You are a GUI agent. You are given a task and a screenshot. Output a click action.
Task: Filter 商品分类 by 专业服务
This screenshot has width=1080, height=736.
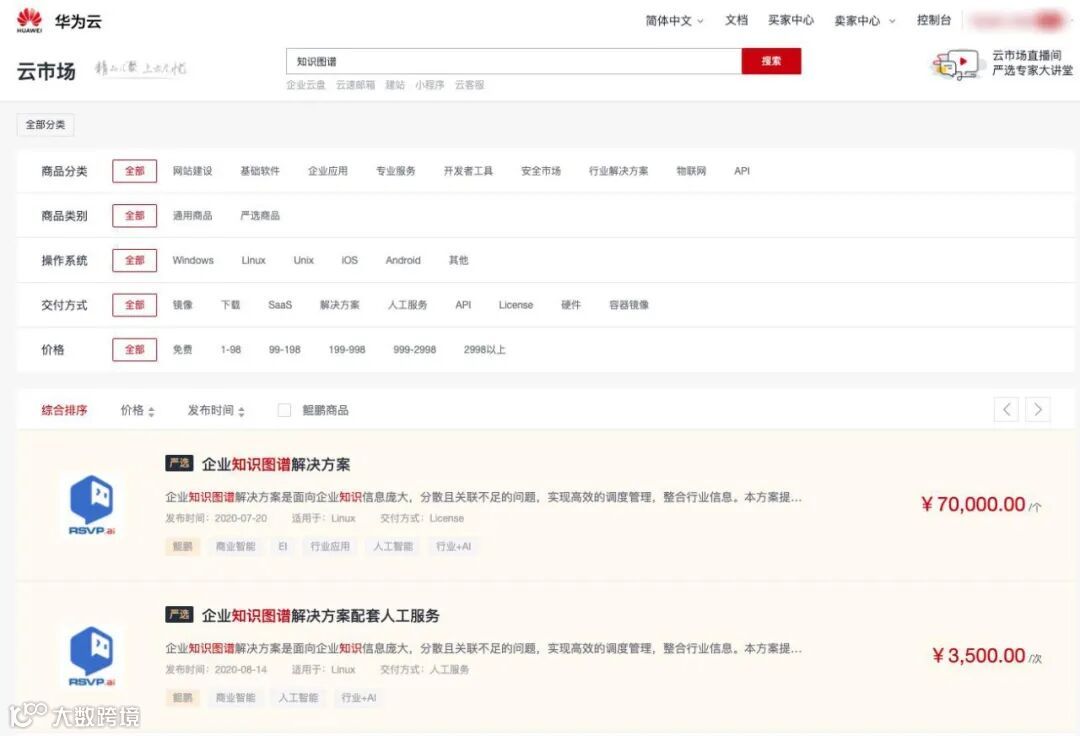pyautogui.click(x=395, y=171)
